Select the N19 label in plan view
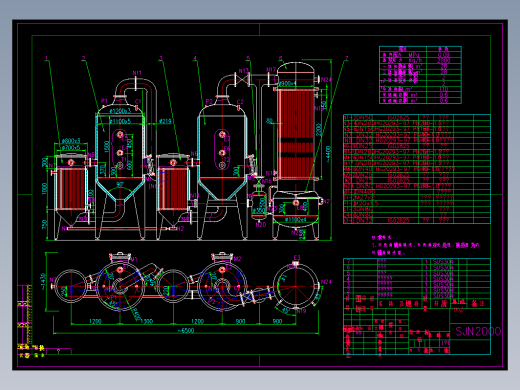The width and height of the screenshot is (520, 390). (x=301, y=311)
